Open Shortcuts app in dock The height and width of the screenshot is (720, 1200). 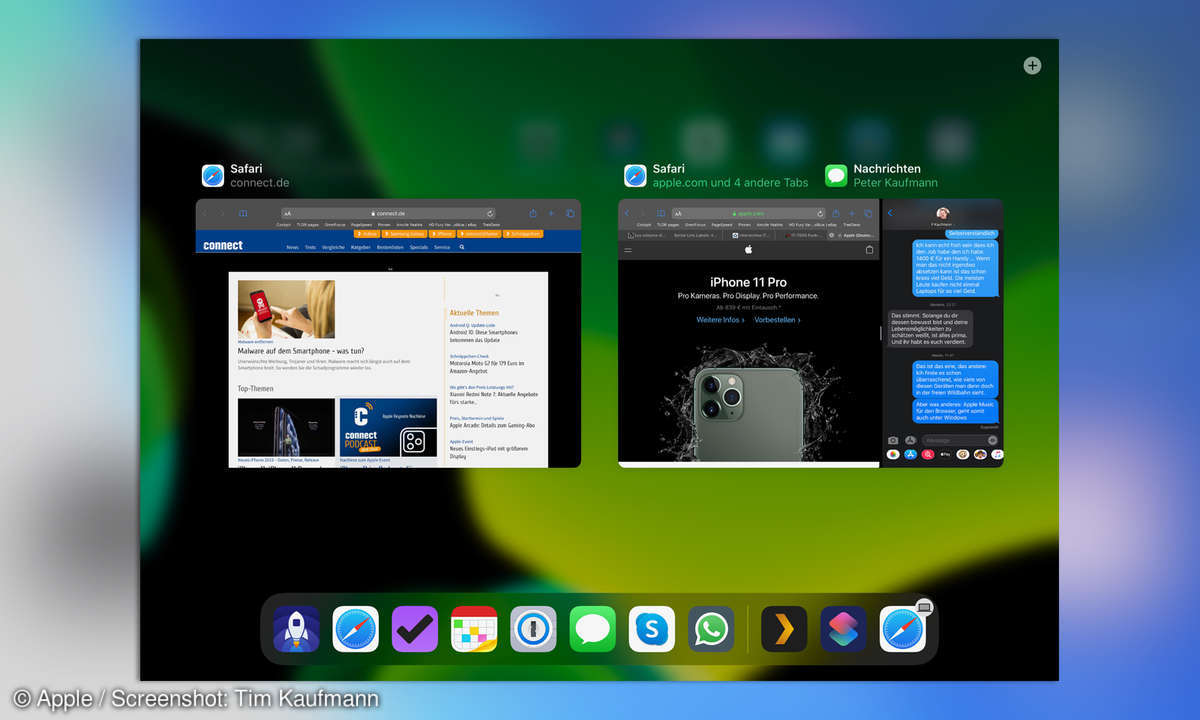[x=844, y=629]
